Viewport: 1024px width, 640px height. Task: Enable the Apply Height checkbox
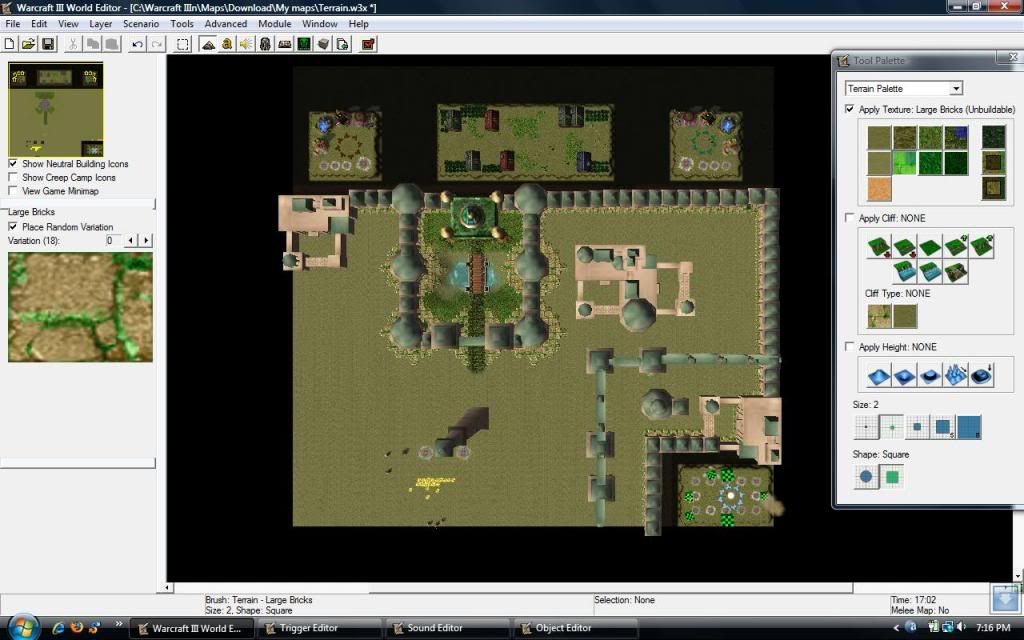(x=850, y=346)
